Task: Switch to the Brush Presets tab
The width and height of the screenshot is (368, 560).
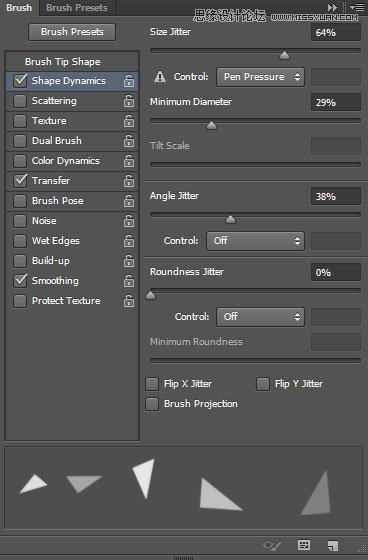Action: pos(77,8)
